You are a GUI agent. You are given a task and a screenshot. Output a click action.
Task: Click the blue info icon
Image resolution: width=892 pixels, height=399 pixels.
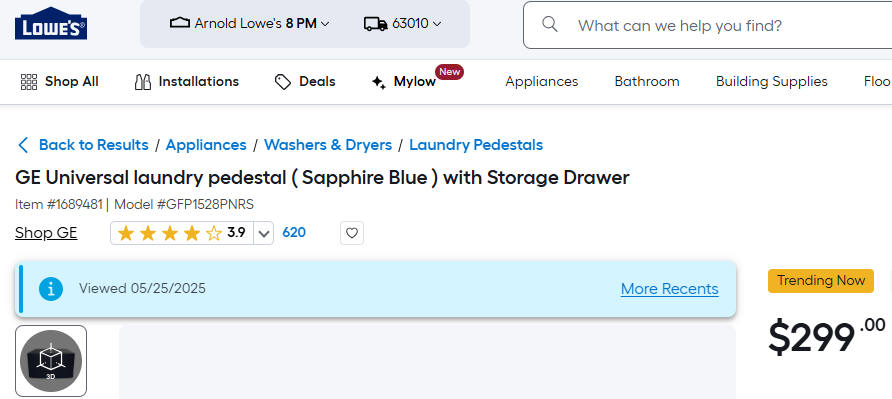tap(51, 289)
